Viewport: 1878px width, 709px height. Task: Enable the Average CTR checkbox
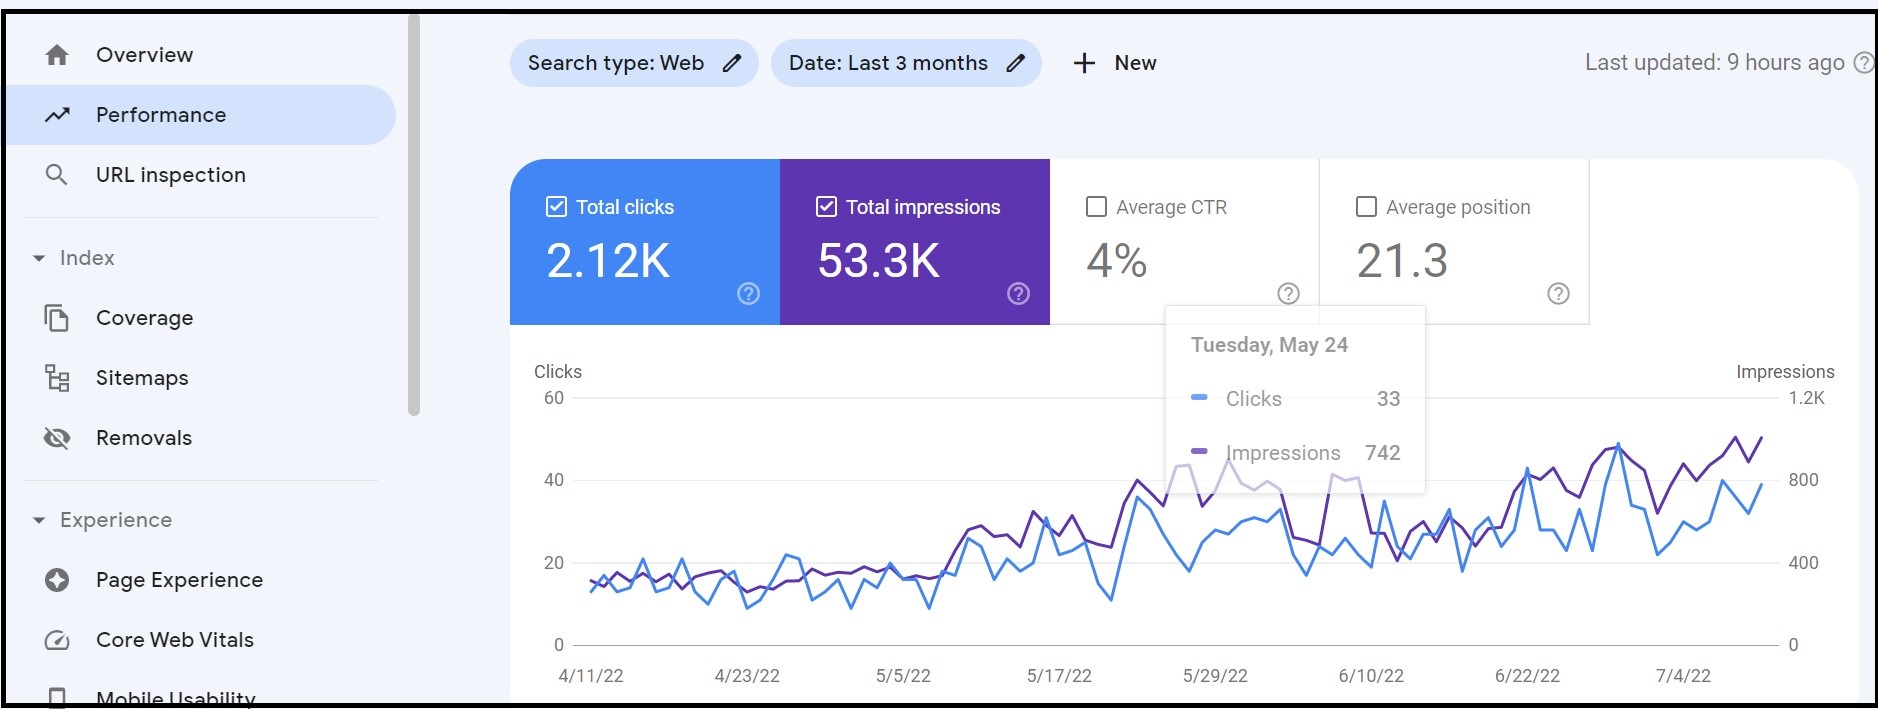pos(1096,207)
